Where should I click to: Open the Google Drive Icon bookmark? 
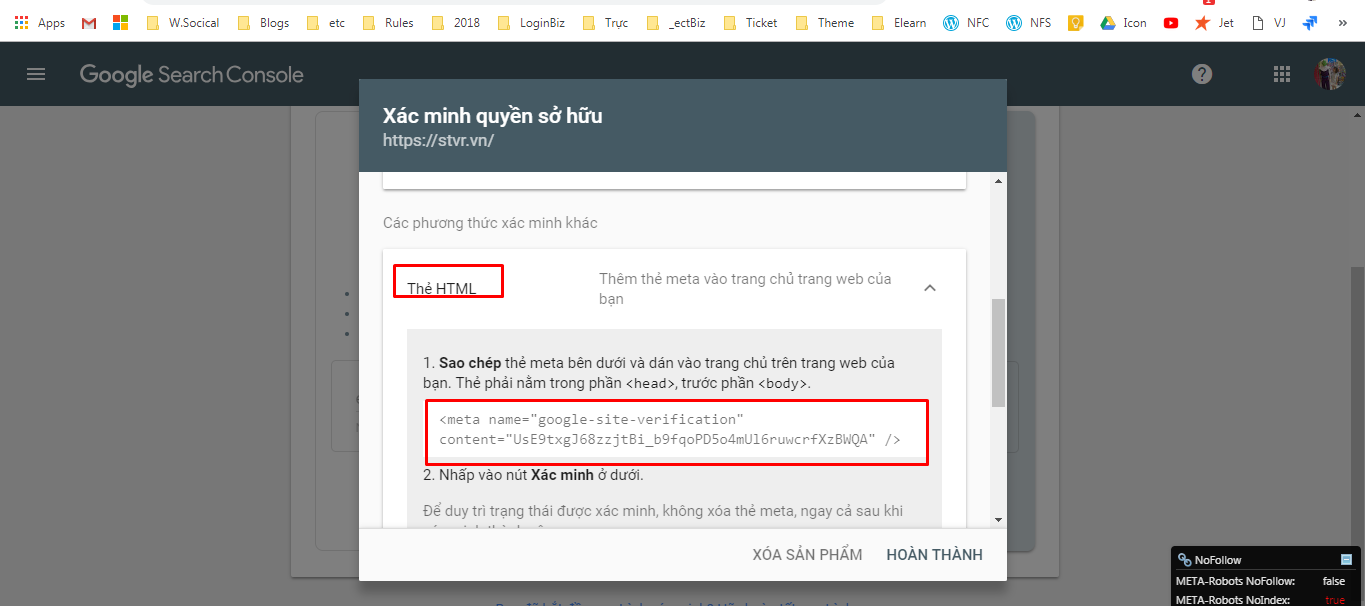(x=1123, y=22)
